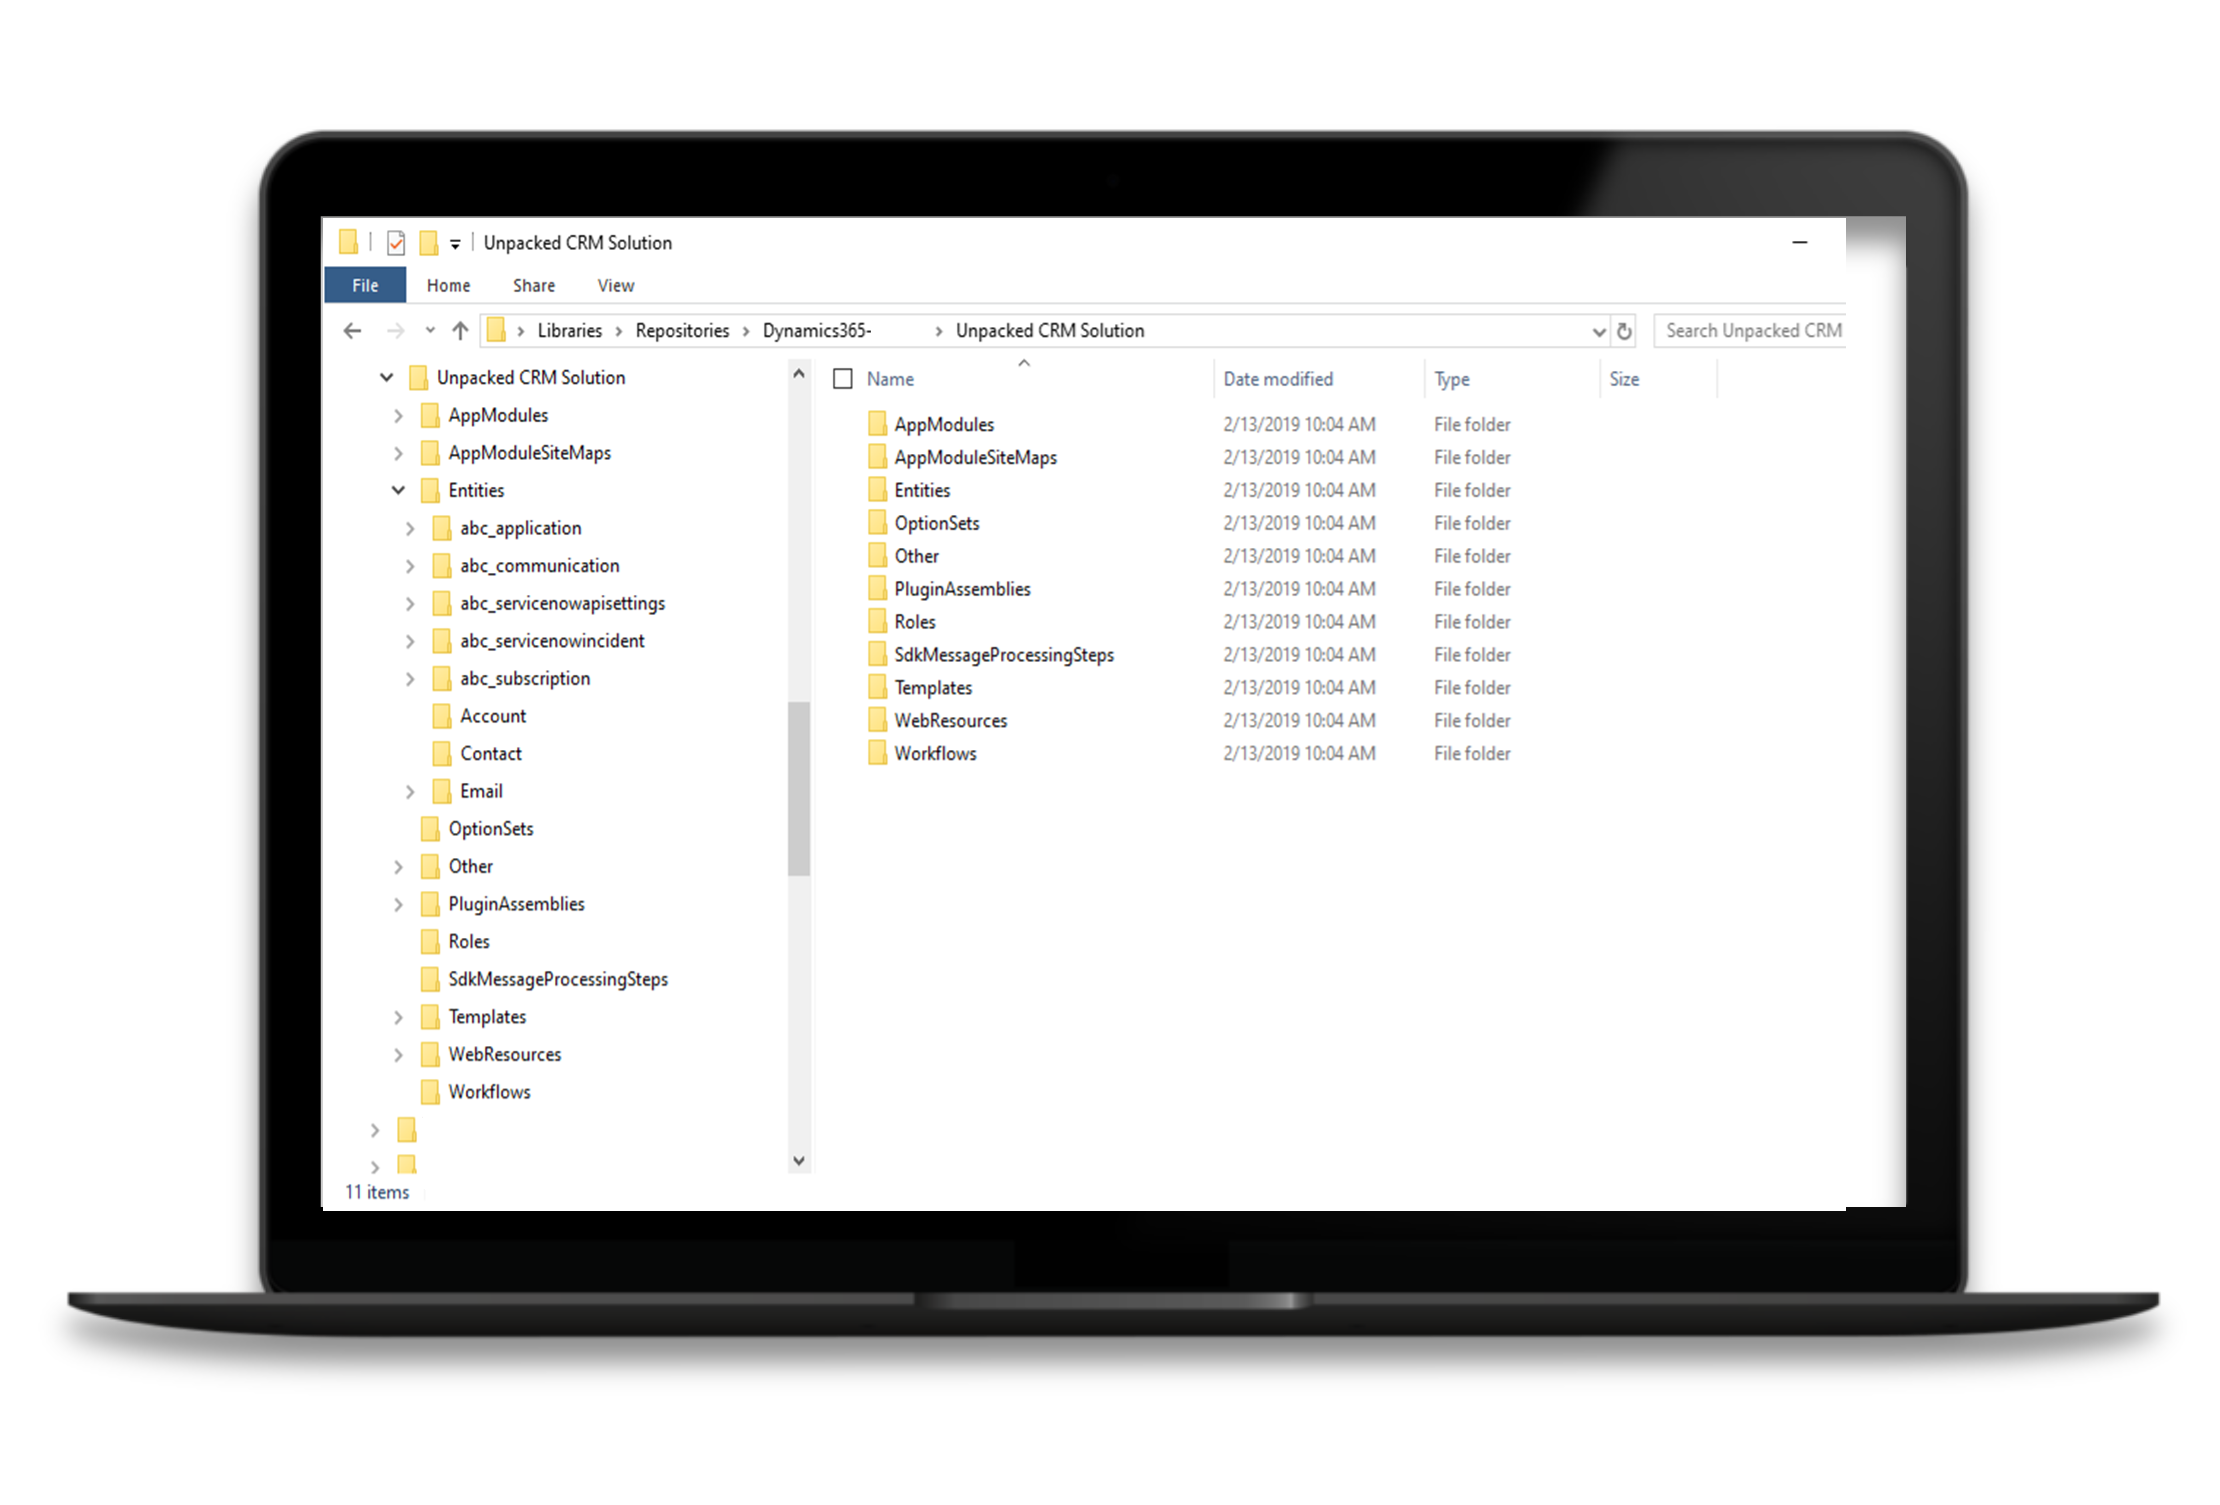Click the Back navigation arrow
The image size is (2220, 1505).
click(x=352, y=331)
